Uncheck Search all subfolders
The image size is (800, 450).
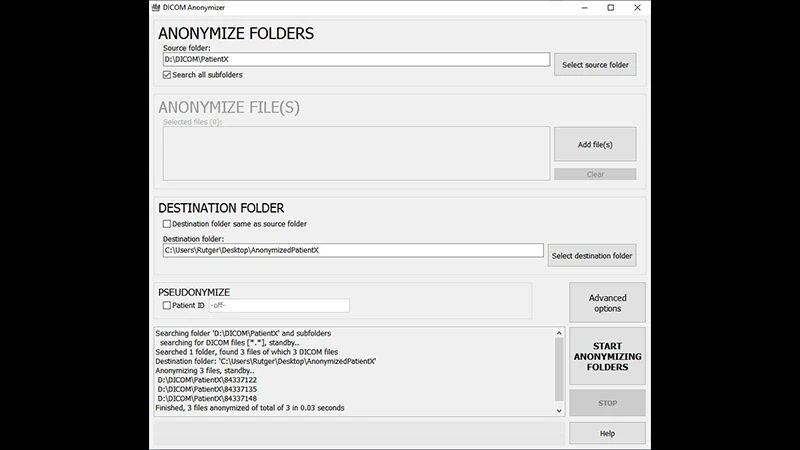point(167,75)
